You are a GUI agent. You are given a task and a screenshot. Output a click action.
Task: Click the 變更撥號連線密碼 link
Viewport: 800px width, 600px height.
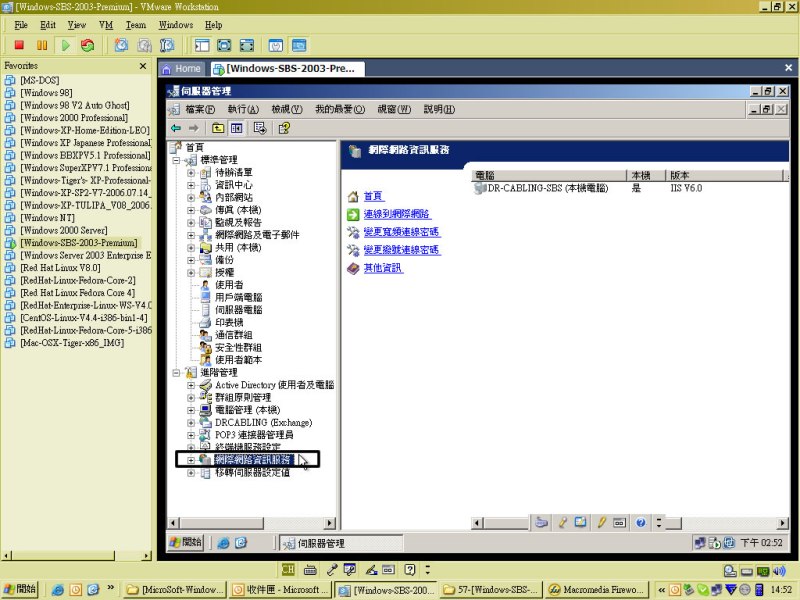tap(402, 250)
